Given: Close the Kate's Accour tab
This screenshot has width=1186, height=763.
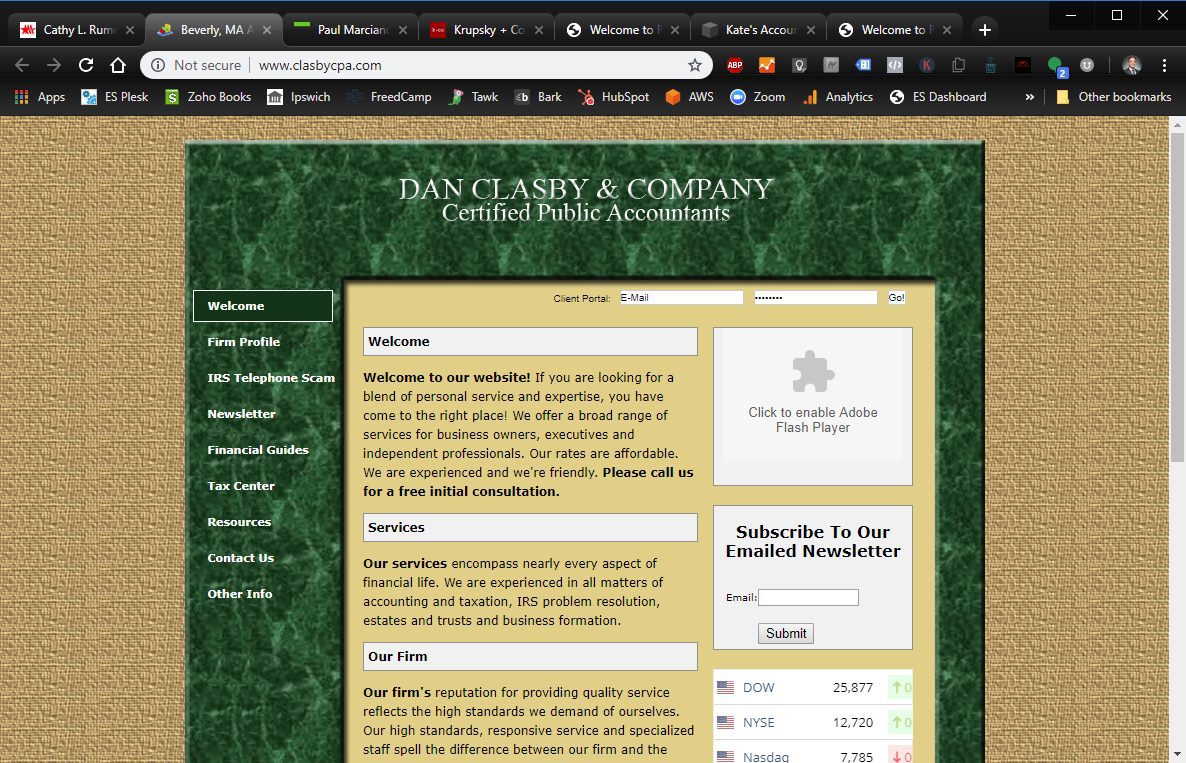Looking at the screenshot, I should [811, 29].
